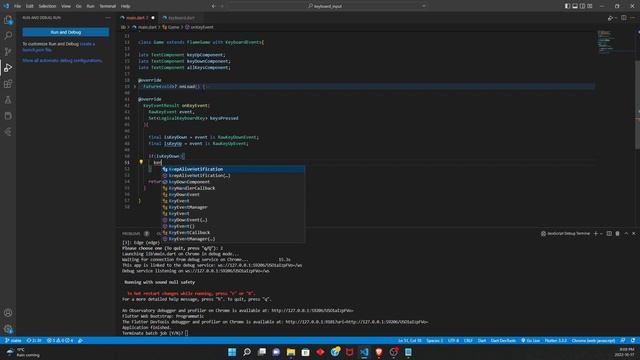
Task: Click the UTF-8 encoding status
Action: [453, 340]
